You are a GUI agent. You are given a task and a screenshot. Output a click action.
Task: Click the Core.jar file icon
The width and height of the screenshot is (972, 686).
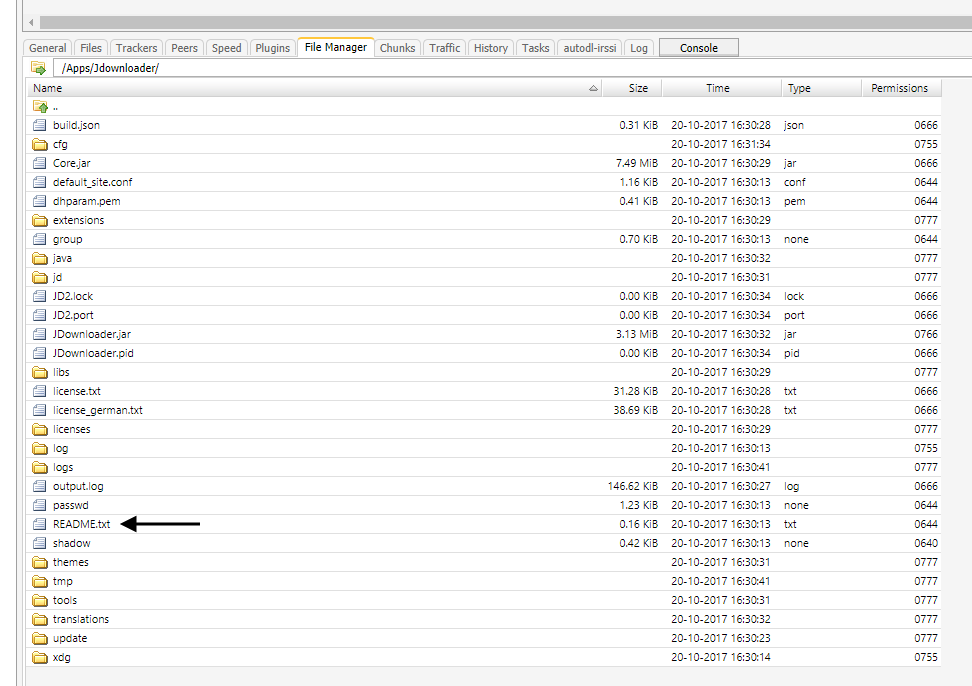[x=40, y=163]
